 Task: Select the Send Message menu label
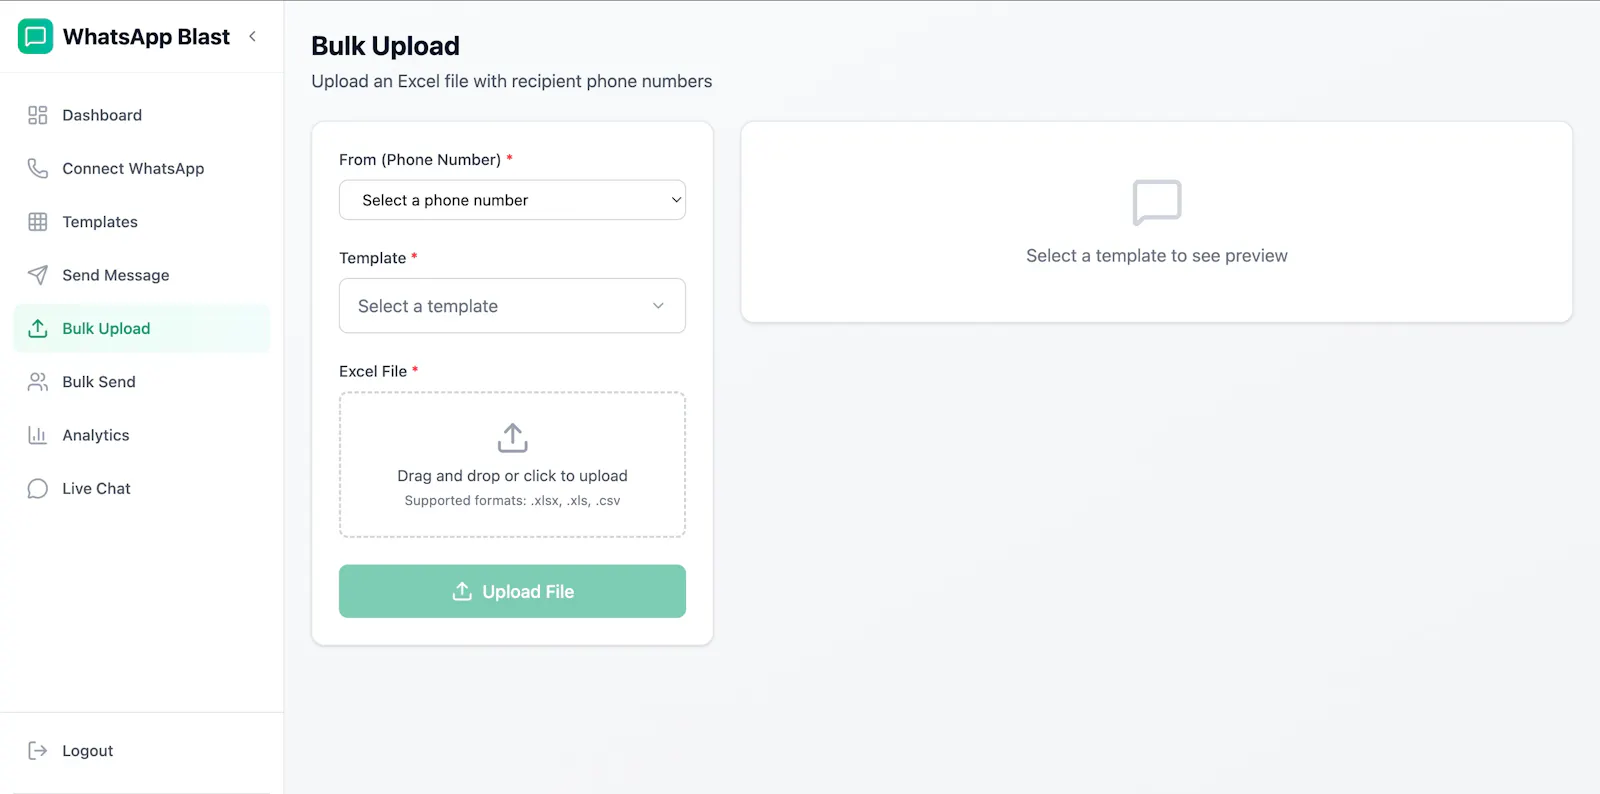tap(116, 275)
